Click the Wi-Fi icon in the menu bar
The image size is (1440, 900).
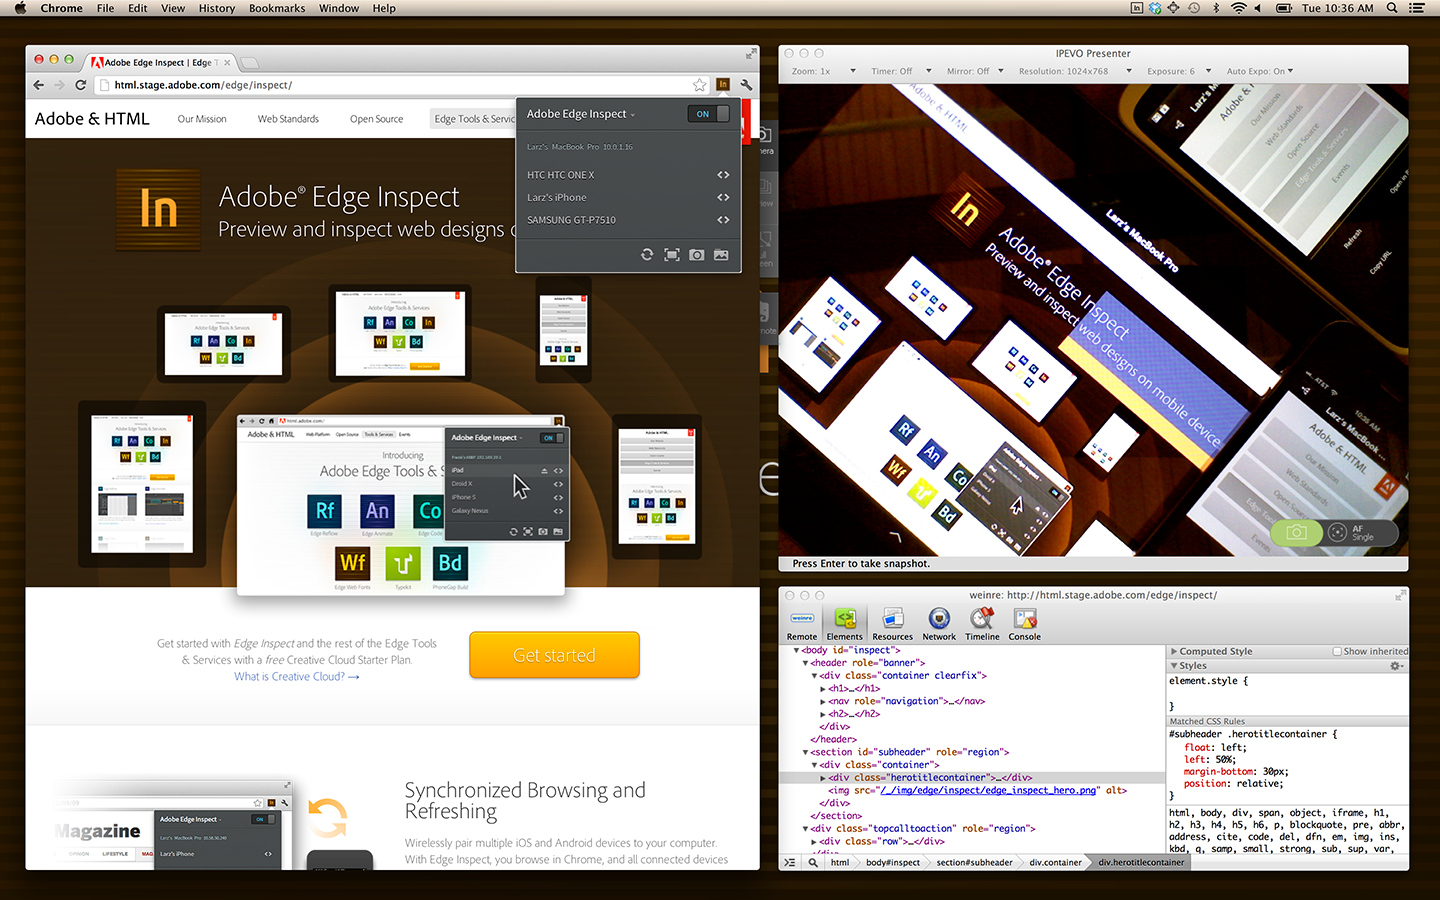(x=1239, y=8)
